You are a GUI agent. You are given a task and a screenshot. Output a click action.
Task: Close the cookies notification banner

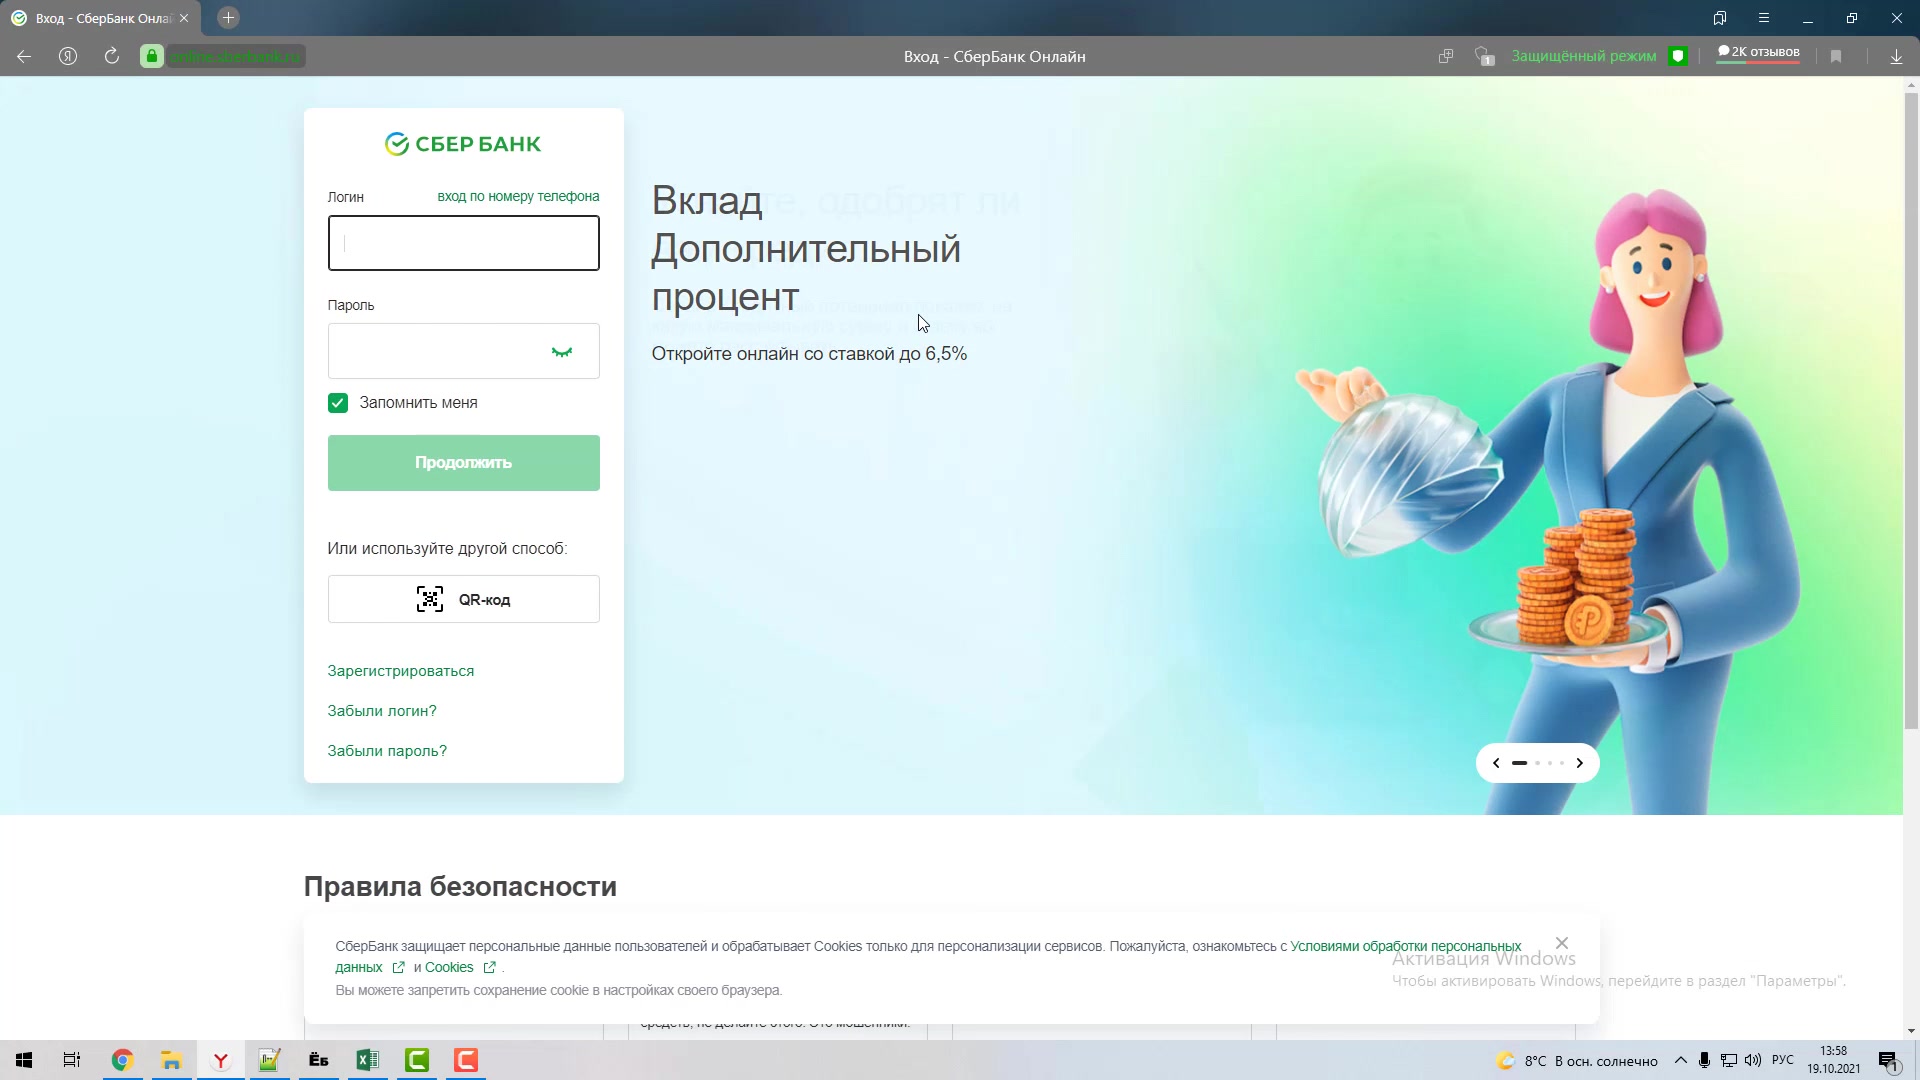(x=1562, y=943)
